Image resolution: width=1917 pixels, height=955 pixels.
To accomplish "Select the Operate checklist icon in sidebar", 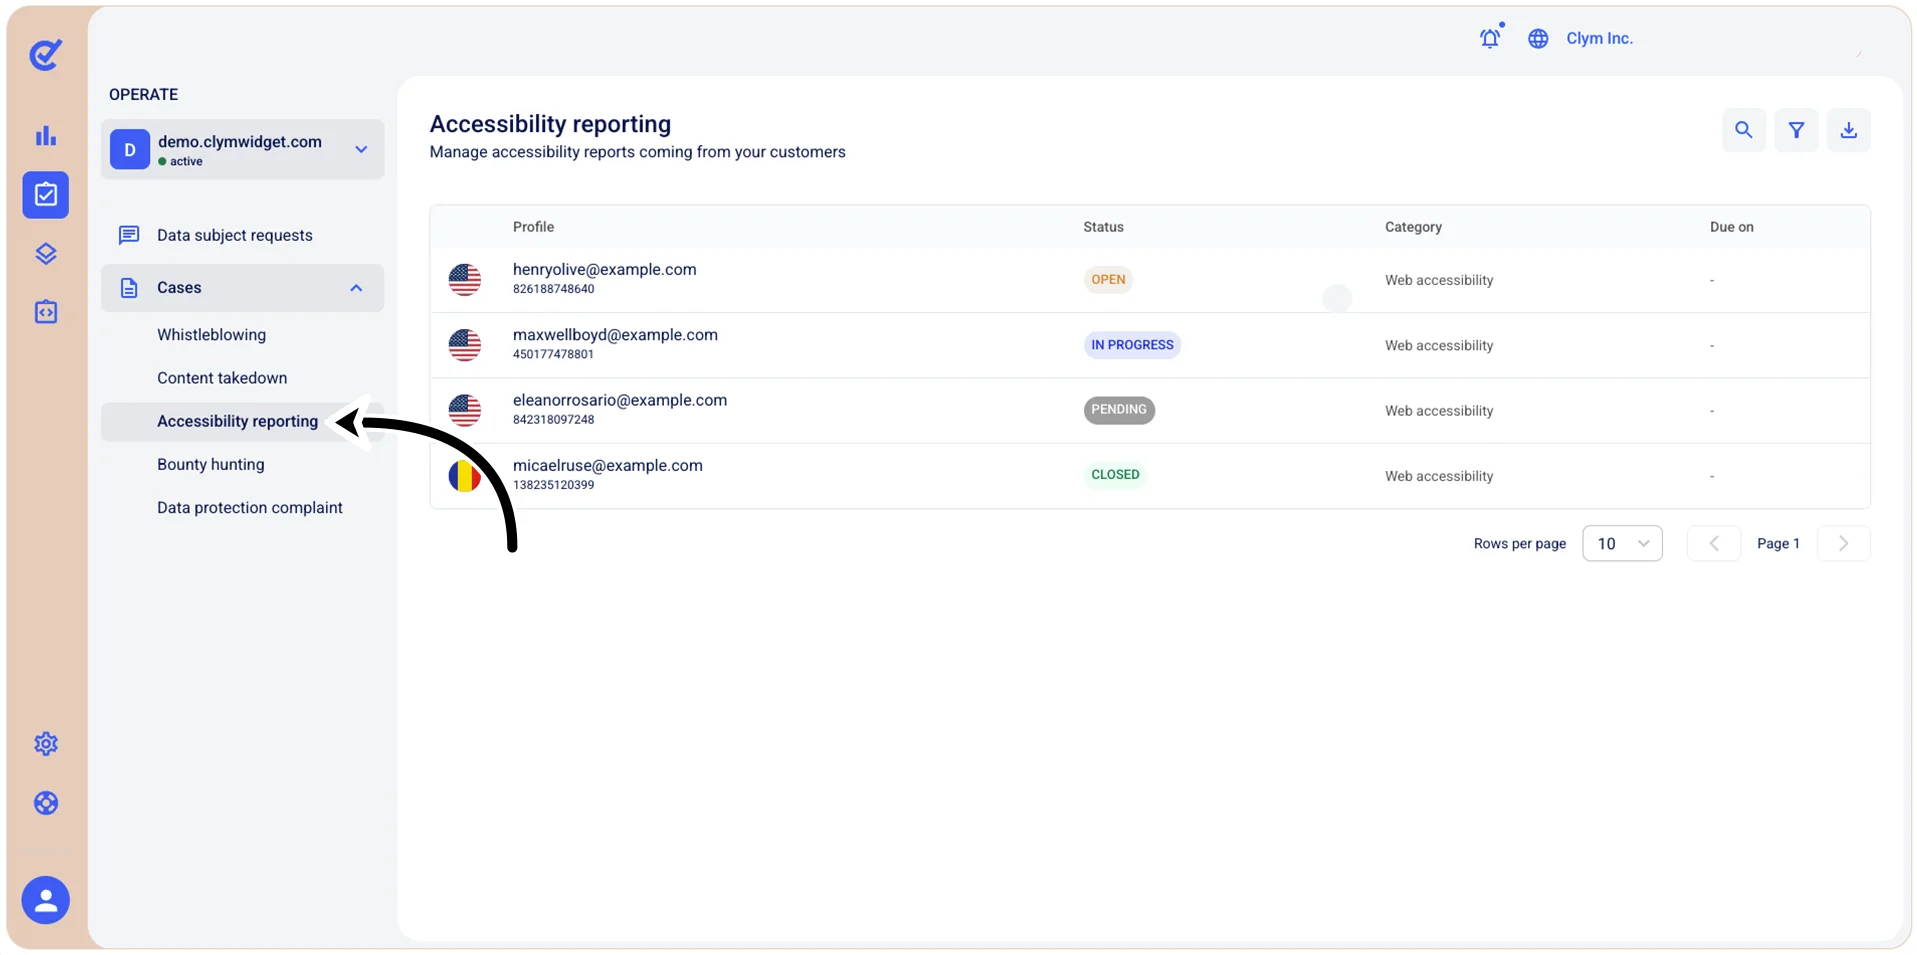I will coord(46,194).
